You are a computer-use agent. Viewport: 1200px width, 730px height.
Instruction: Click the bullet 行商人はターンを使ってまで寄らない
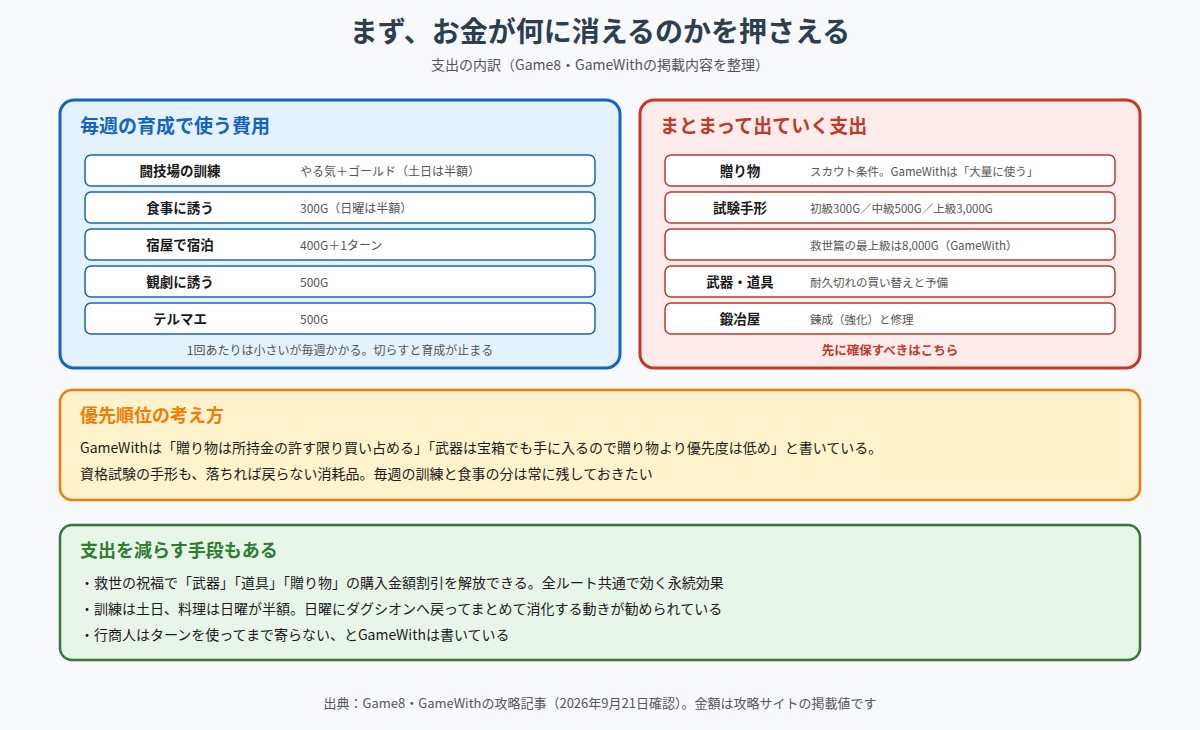coord(295,635)
